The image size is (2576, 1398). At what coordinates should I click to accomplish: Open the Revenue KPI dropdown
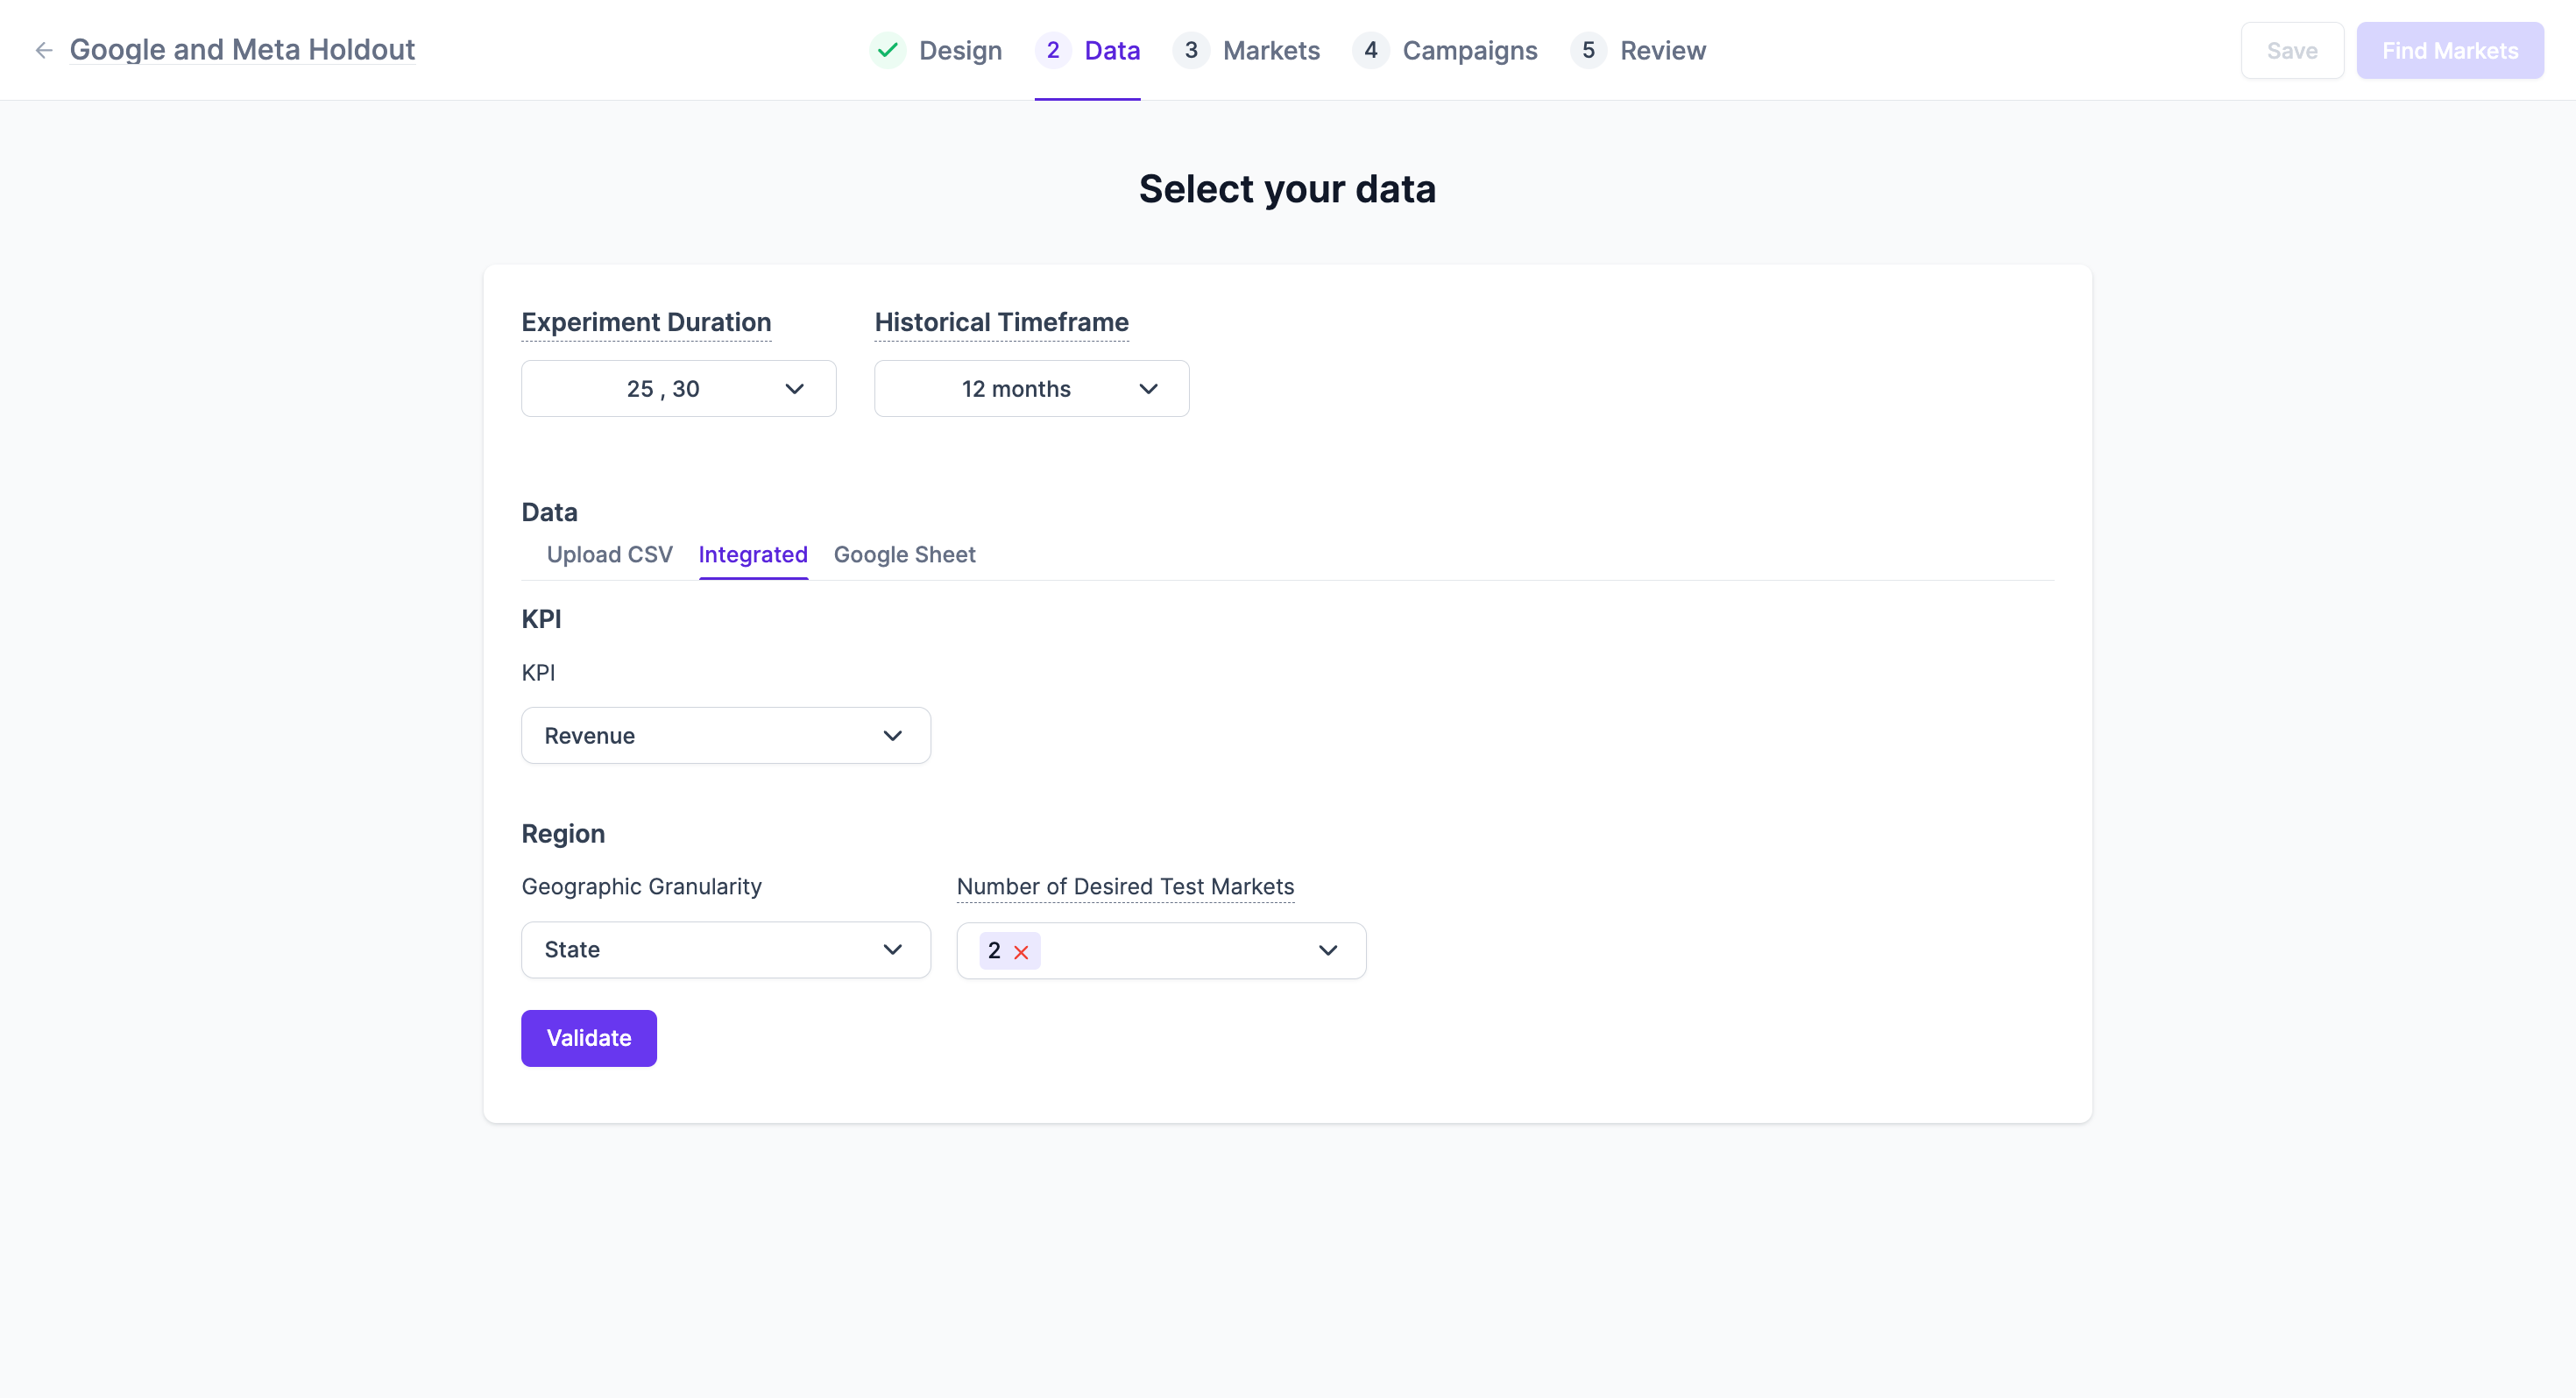(x=725, y=736)
